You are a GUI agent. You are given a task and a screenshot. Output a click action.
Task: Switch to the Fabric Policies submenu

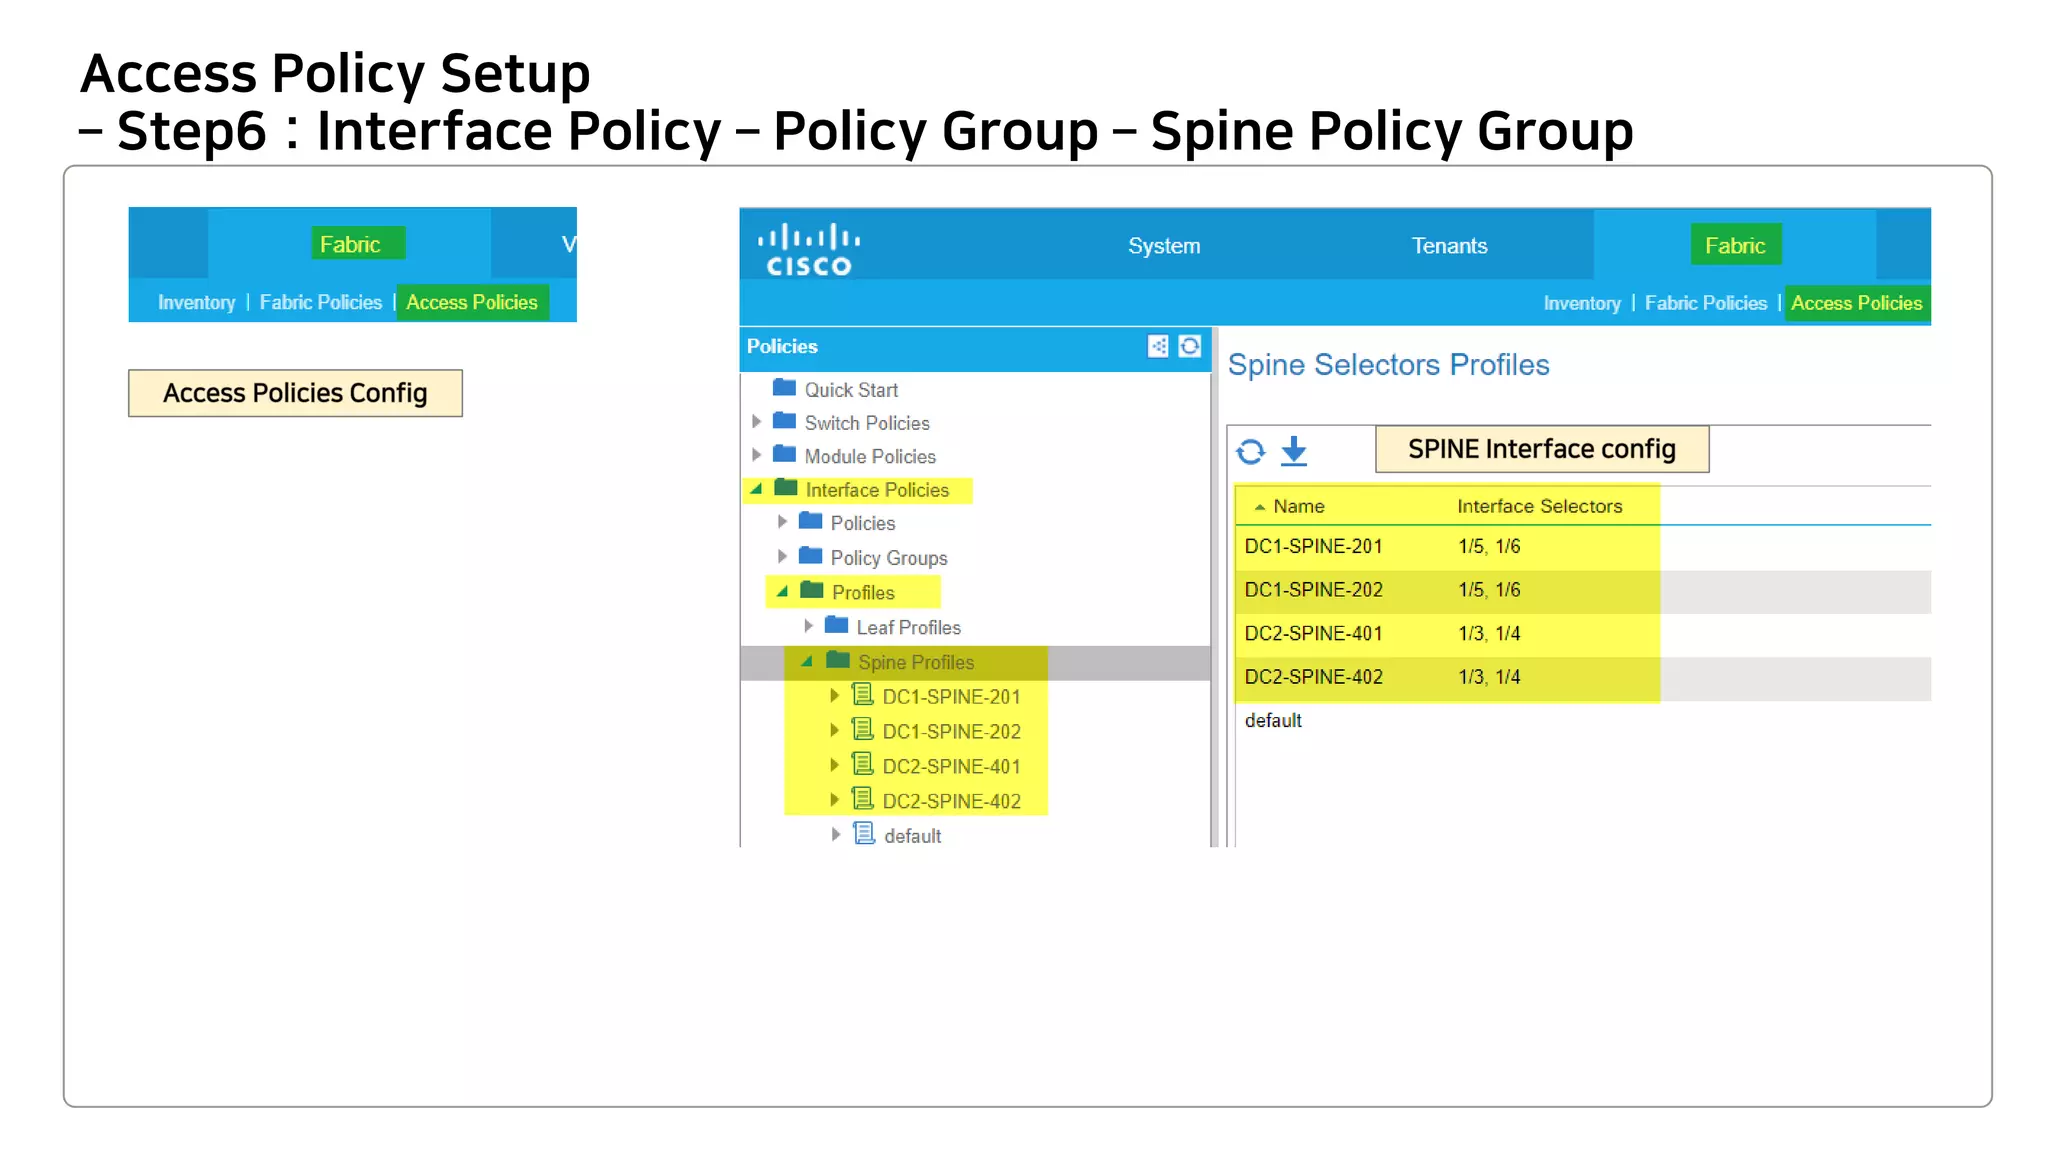tap(1705, 303)
